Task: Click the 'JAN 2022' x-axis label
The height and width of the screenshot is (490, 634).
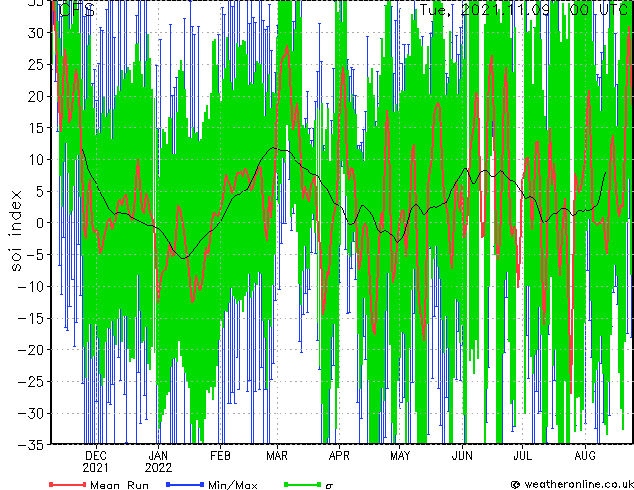Action: pyautogui.click(x=158, y=462)
